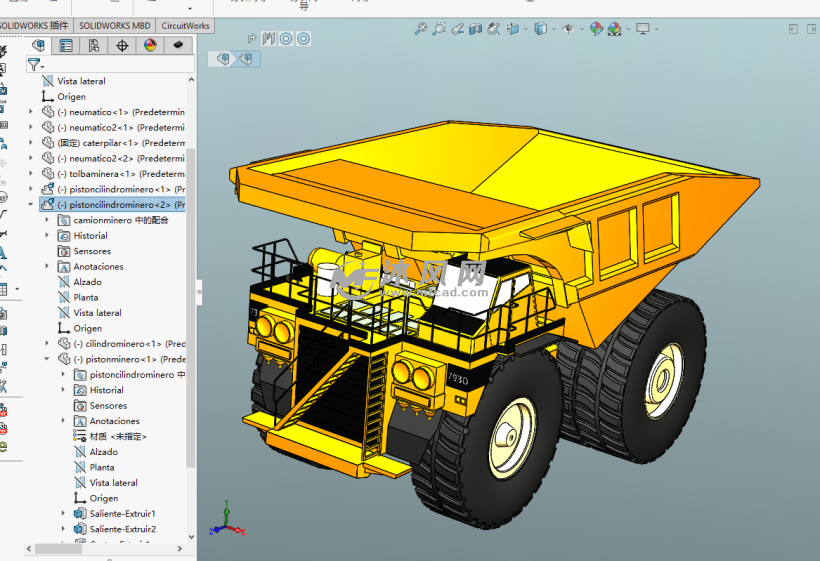Click the Edit Appearance color ball icon
820x561 pixels.
tap(596, 30)
